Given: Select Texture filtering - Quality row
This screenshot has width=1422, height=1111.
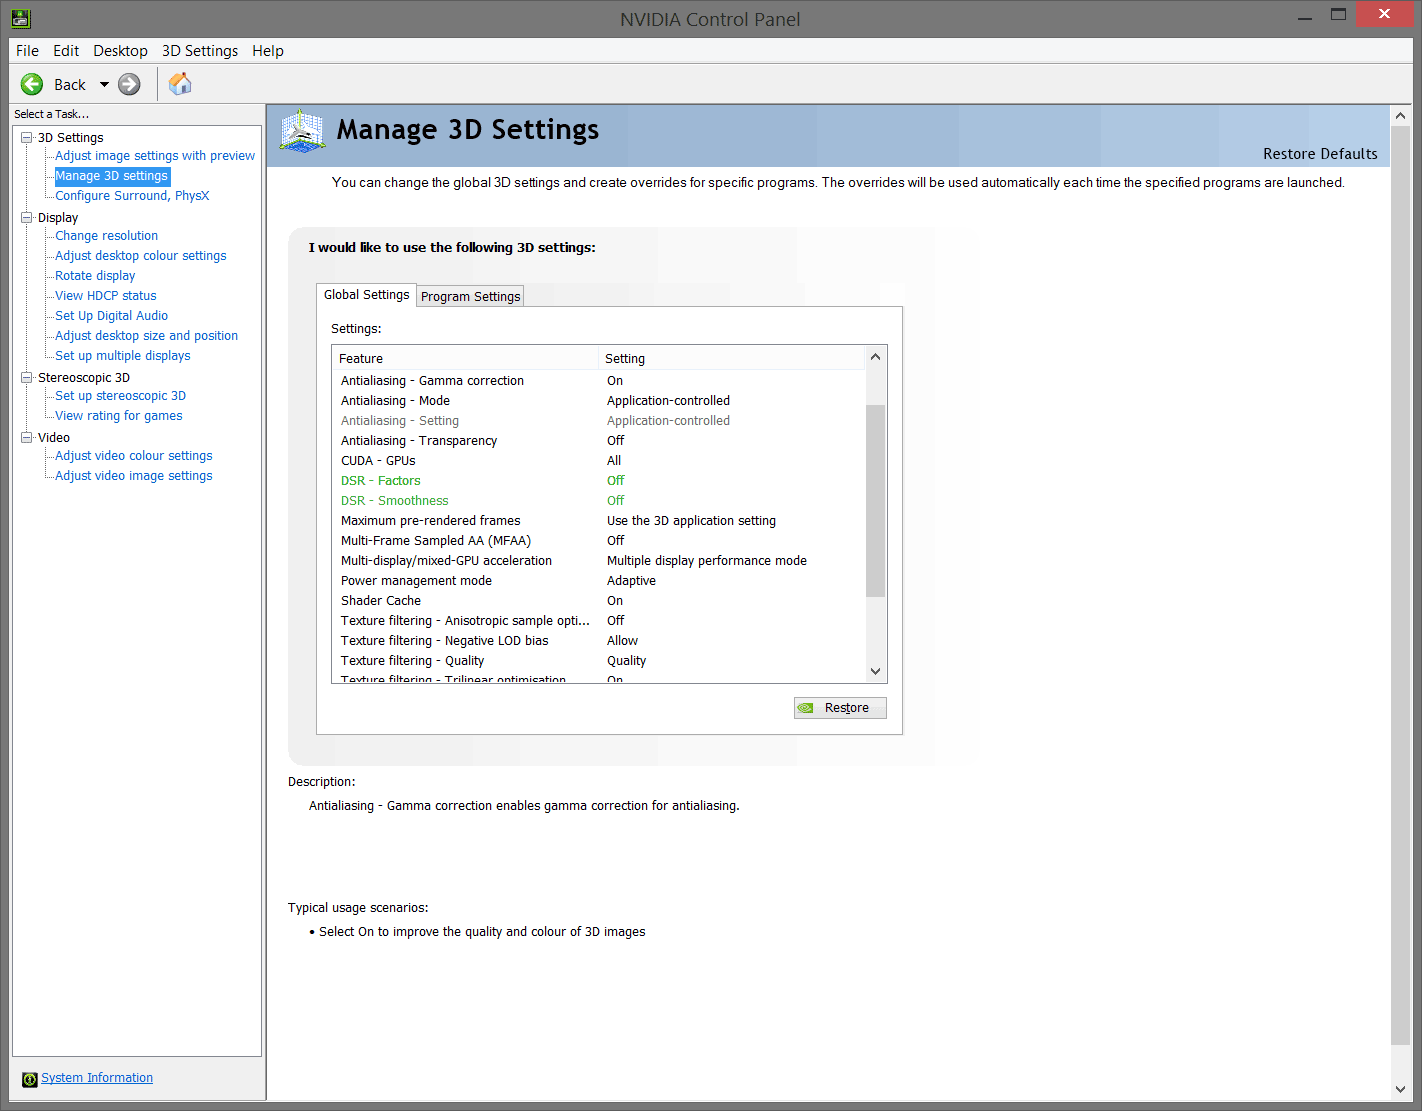Looking at the screenshot, I should coord(598,661).
